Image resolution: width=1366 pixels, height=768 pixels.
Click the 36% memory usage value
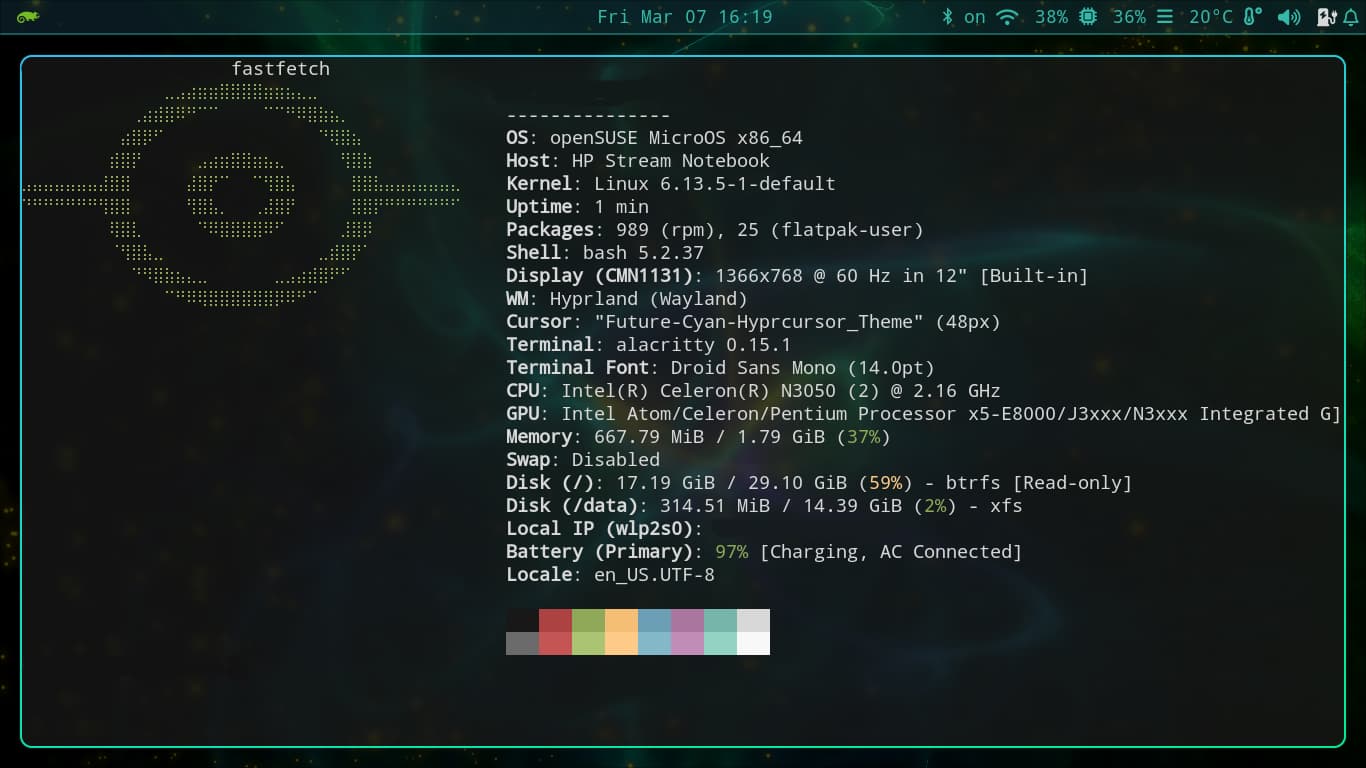(1129, 17)
